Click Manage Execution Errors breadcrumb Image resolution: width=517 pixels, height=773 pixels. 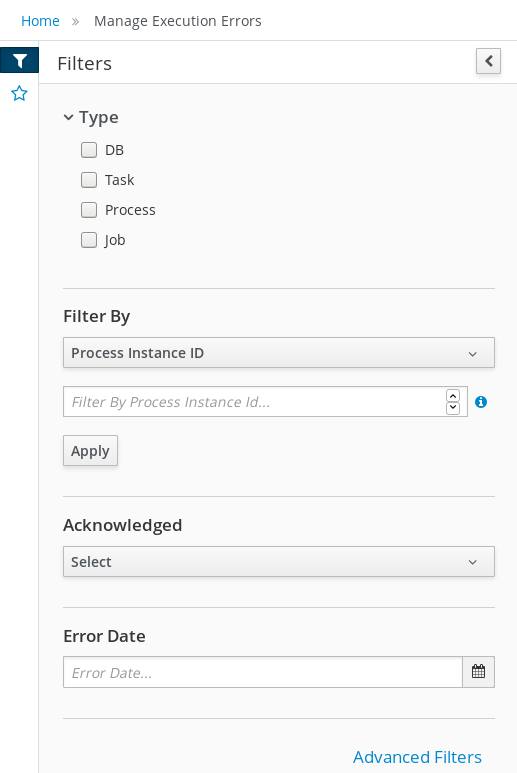(177, 21)
